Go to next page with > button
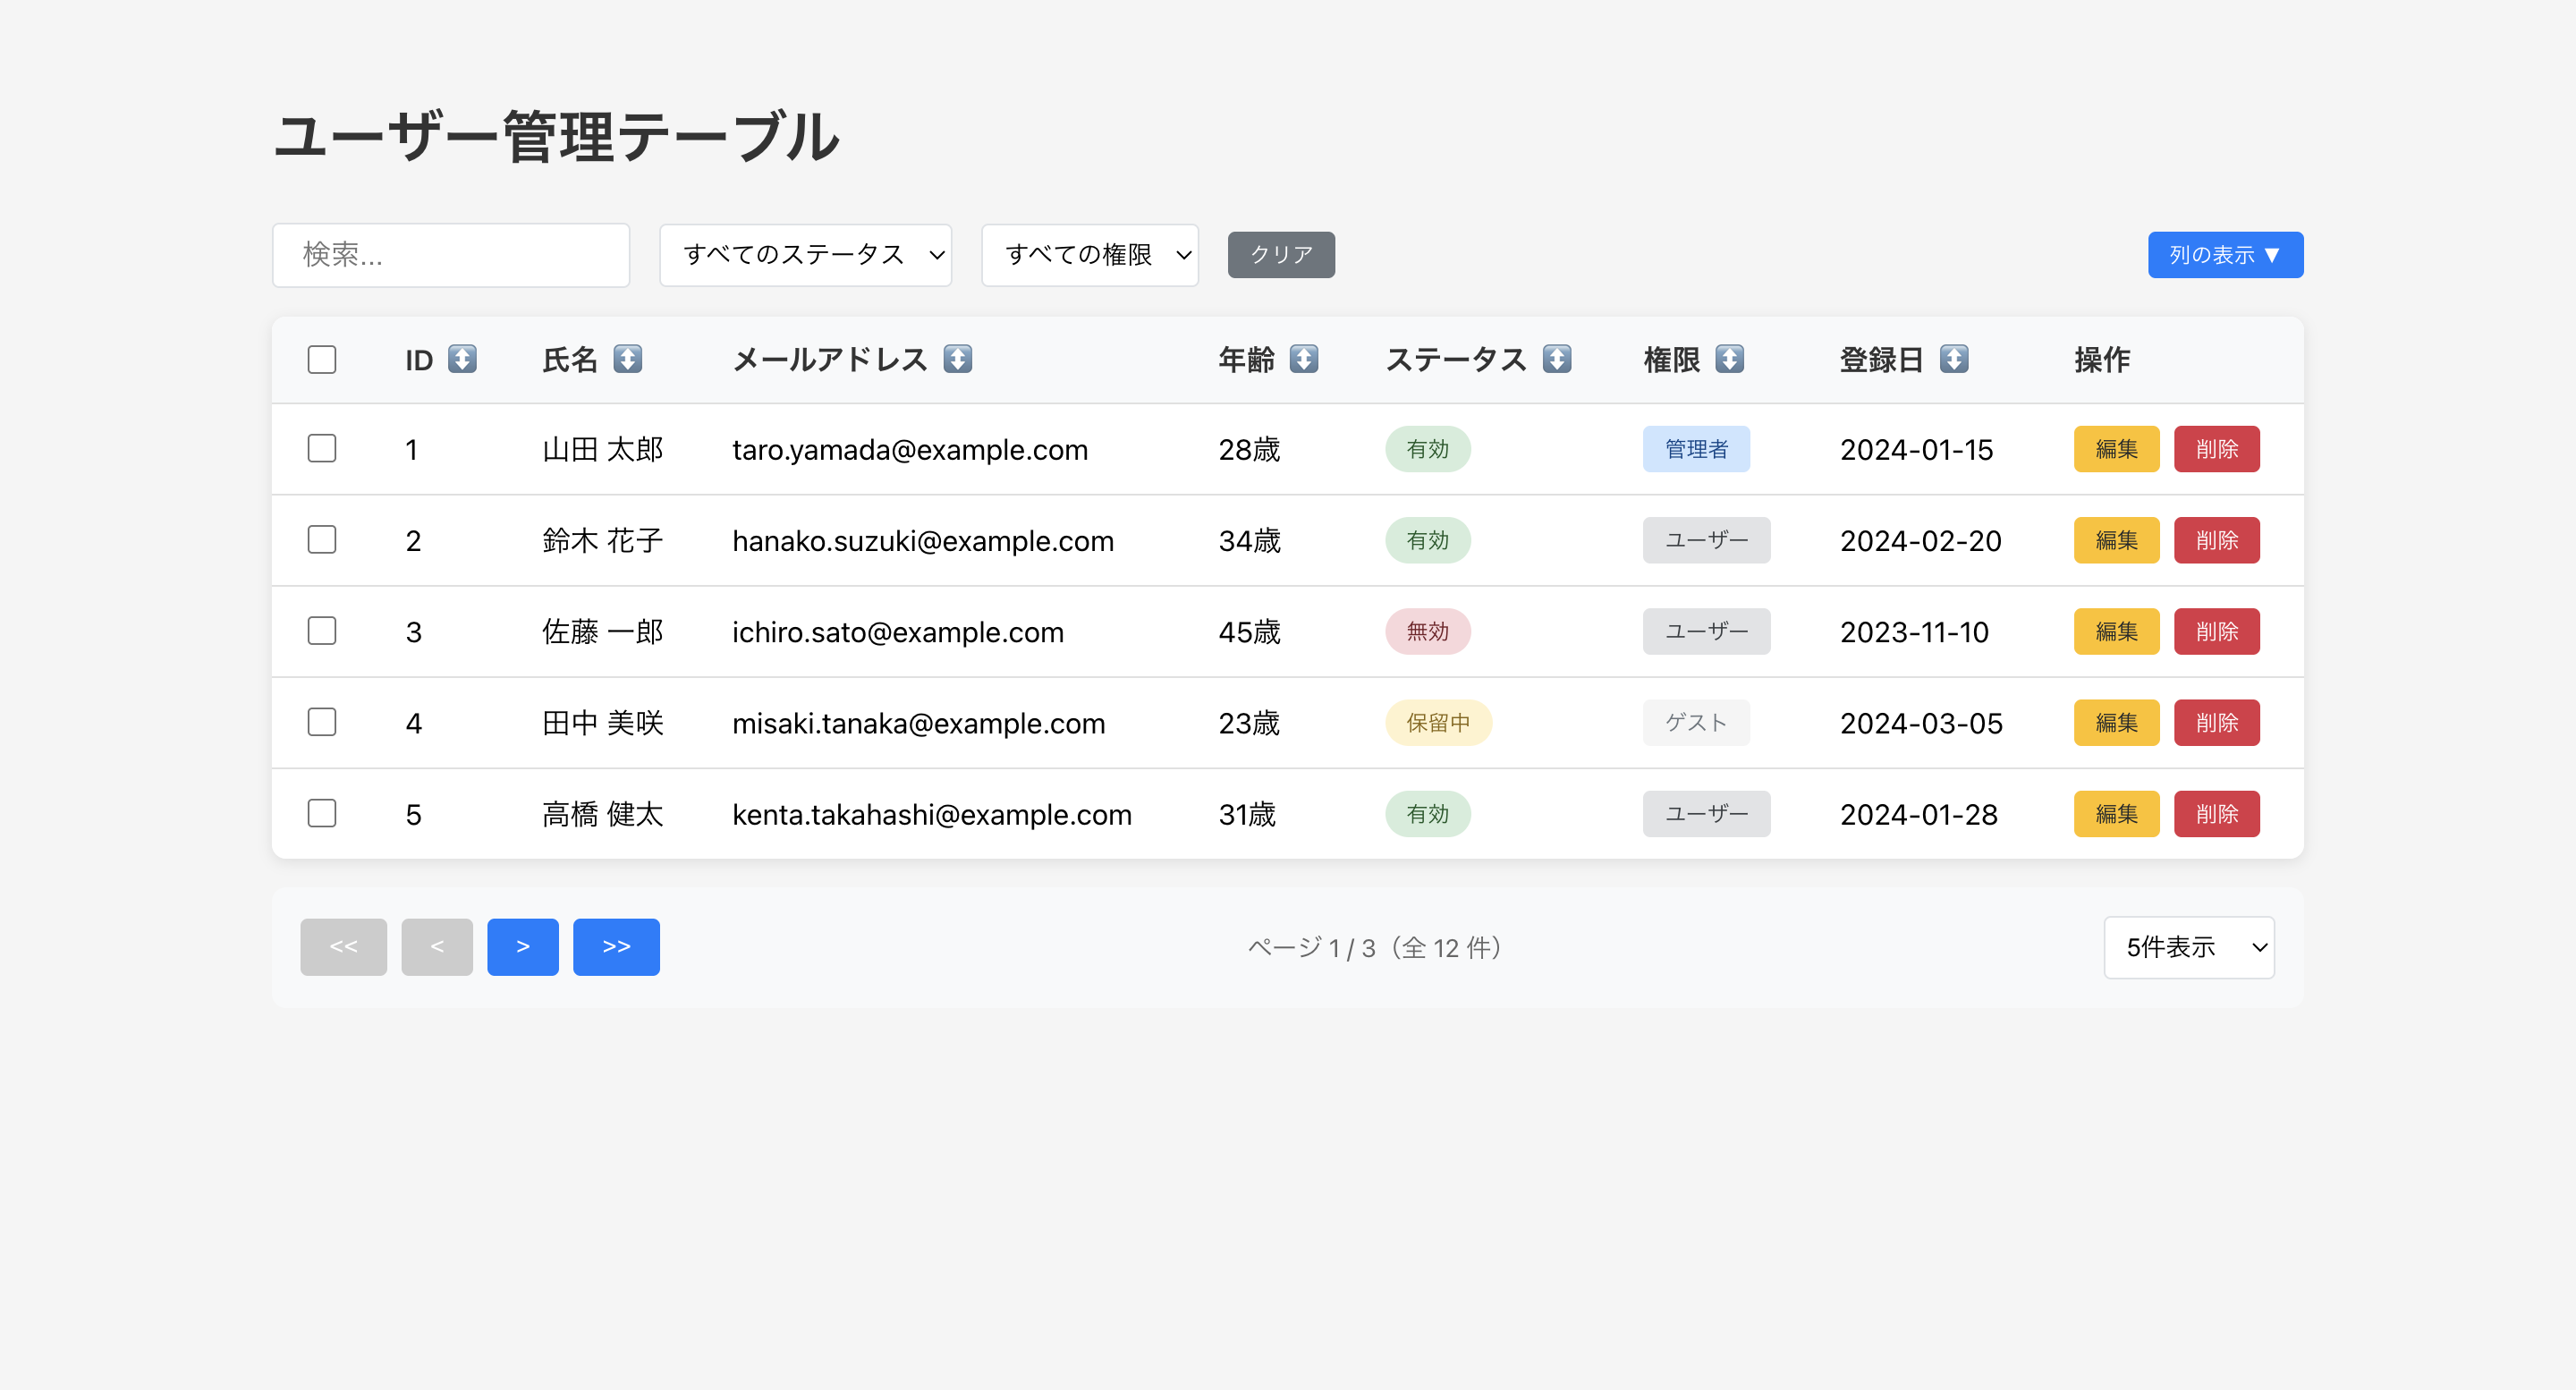The height and width of the screenshot is (1390, 2576). (x=522, y=946)
